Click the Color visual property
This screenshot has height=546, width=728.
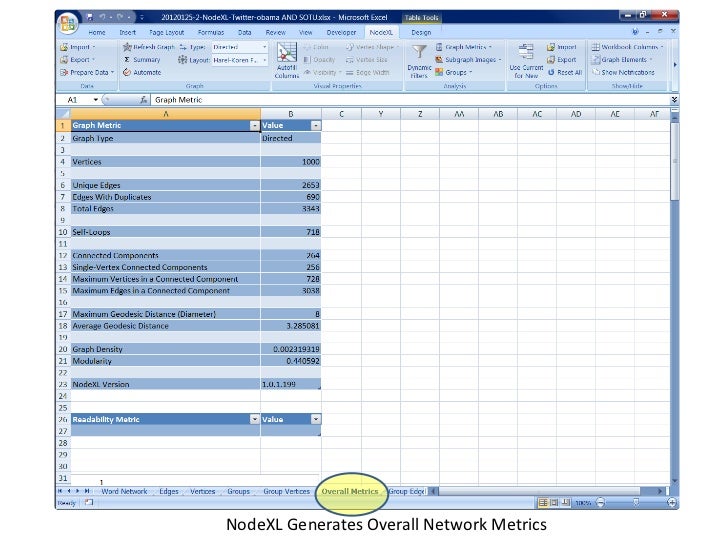pyautogui.click(x=316, y=47)
